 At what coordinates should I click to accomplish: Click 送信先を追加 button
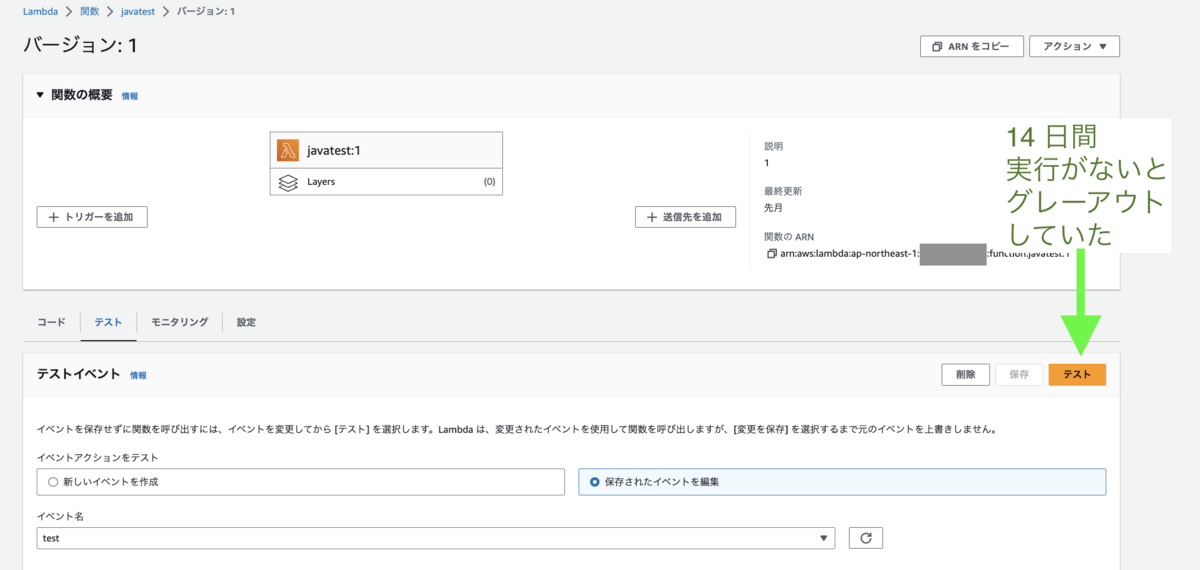tap(685, 217)
